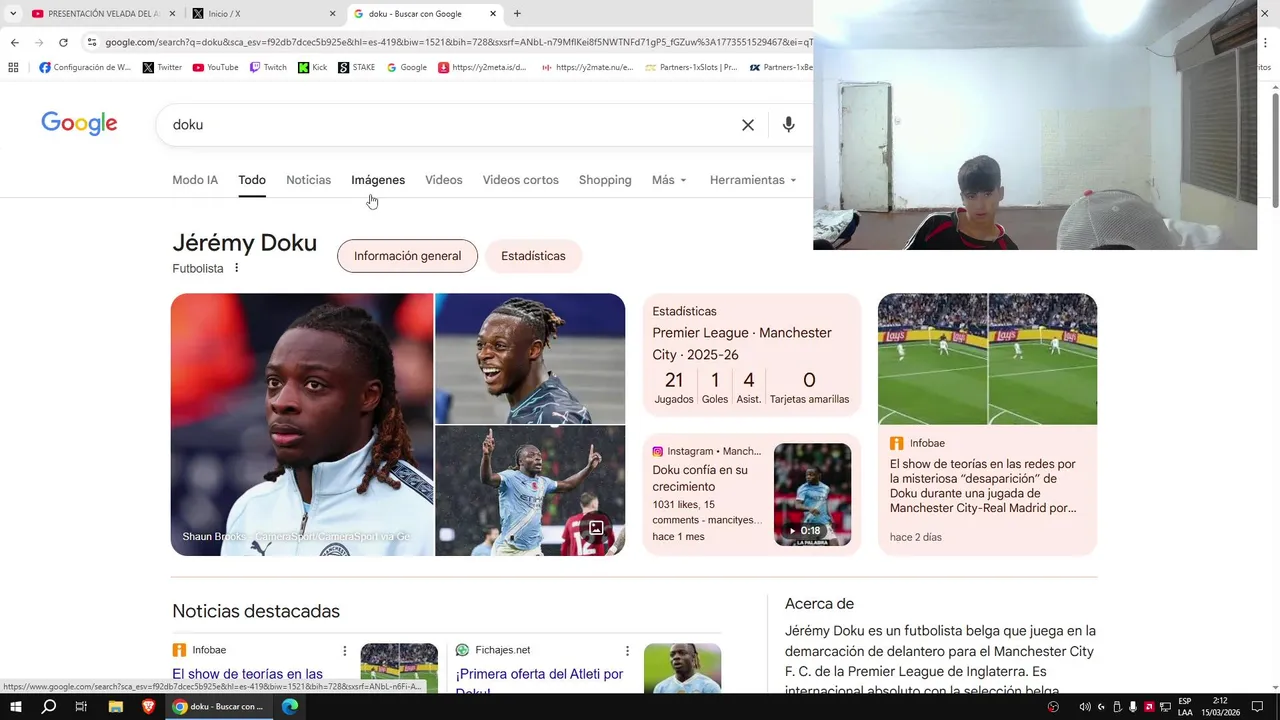
Task: Open the apps grid in bookmarks bar
Action: [13, 67]
